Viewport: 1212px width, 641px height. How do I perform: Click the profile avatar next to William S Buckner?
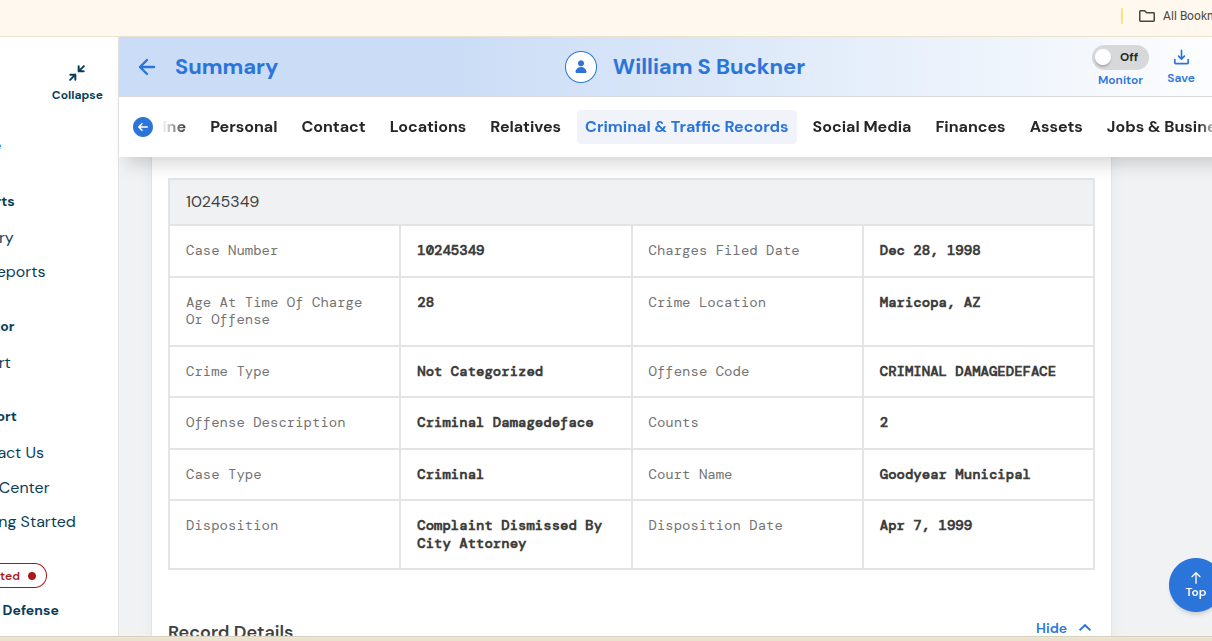581,66
